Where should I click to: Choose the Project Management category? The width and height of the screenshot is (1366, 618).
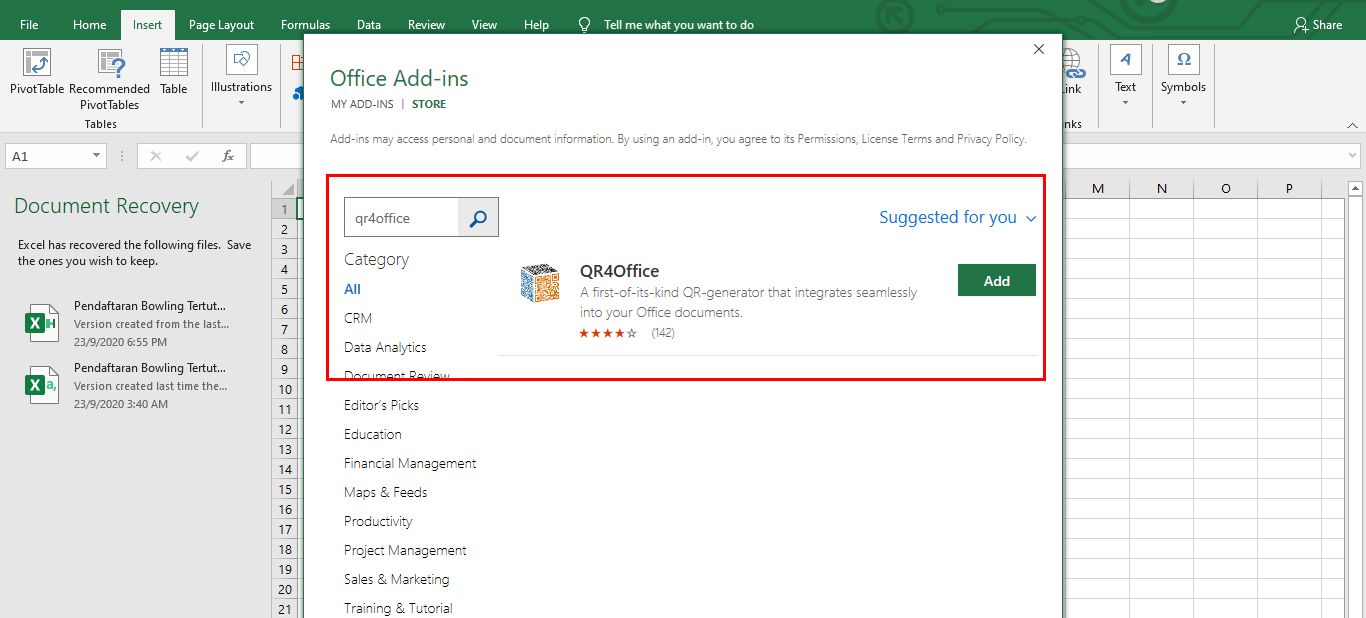[405, 550]
